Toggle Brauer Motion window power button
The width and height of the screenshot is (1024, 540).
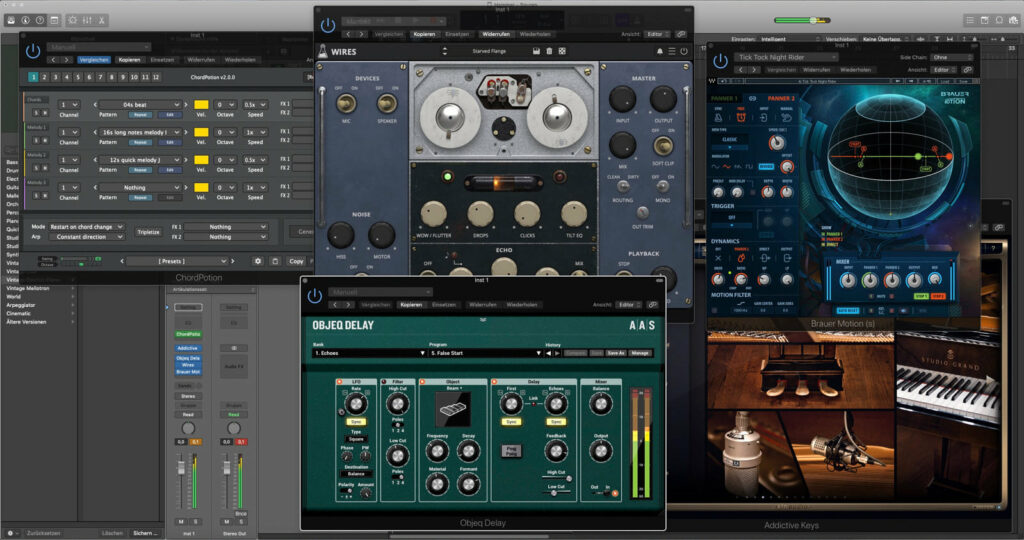coord(720,61)
